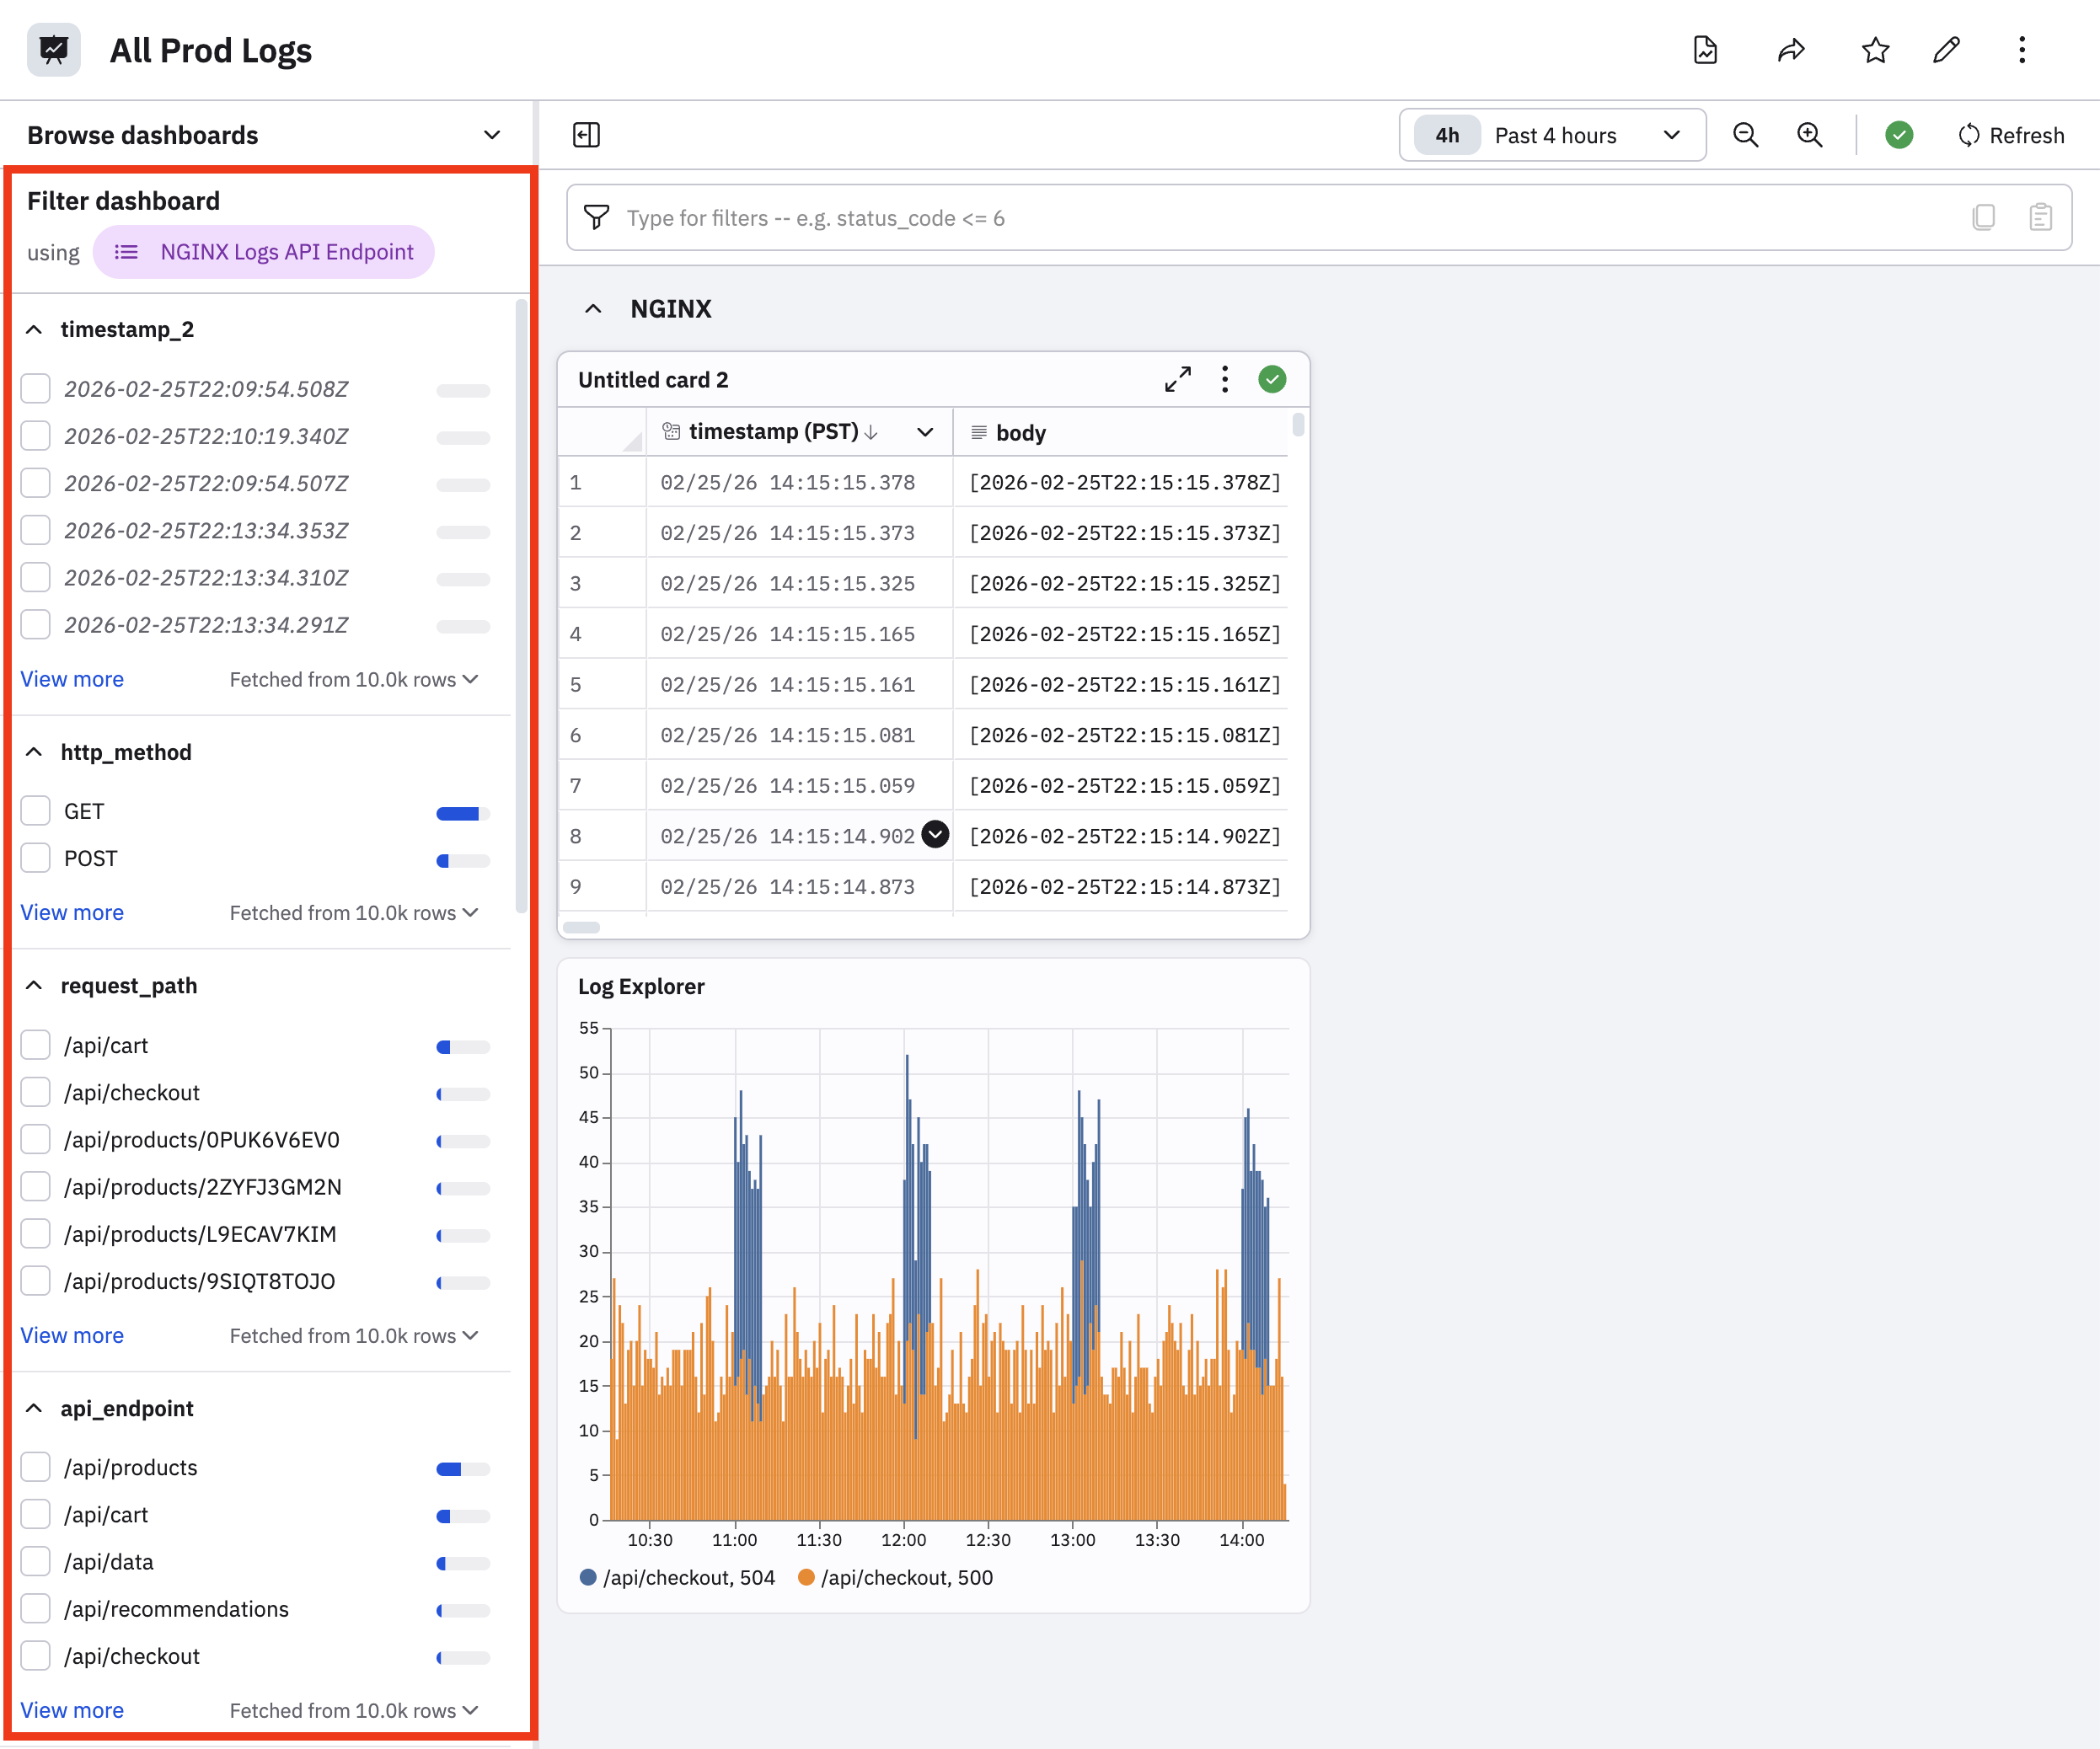This screenshot has width=2100, height=1749.
Task: Open the dashboard kebab menu
Action: (x=2021, y=50)
